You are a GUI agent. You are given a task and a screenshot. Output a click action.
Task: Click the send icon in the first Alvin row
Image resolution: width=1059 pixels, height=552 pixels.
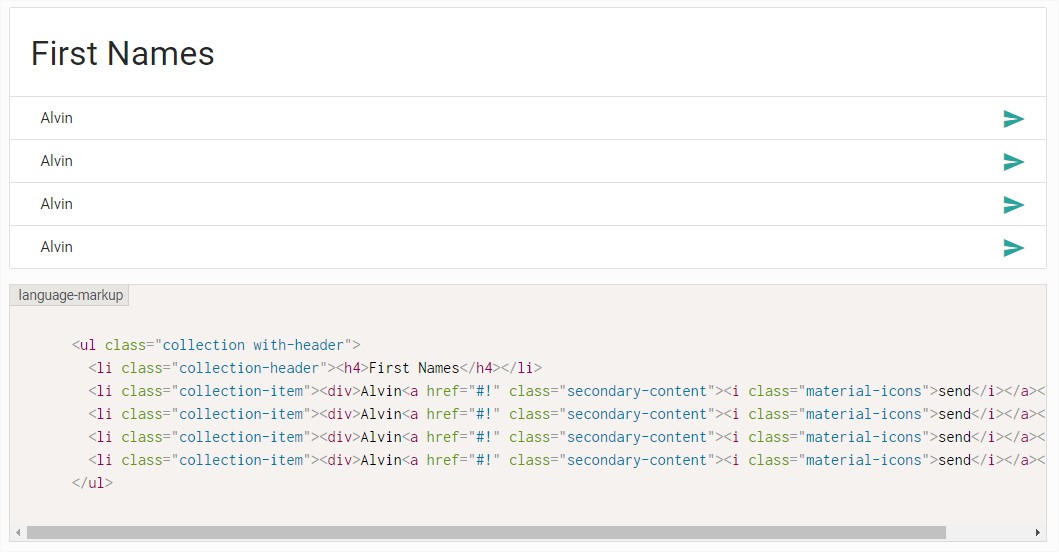[x=1013, y=119]
